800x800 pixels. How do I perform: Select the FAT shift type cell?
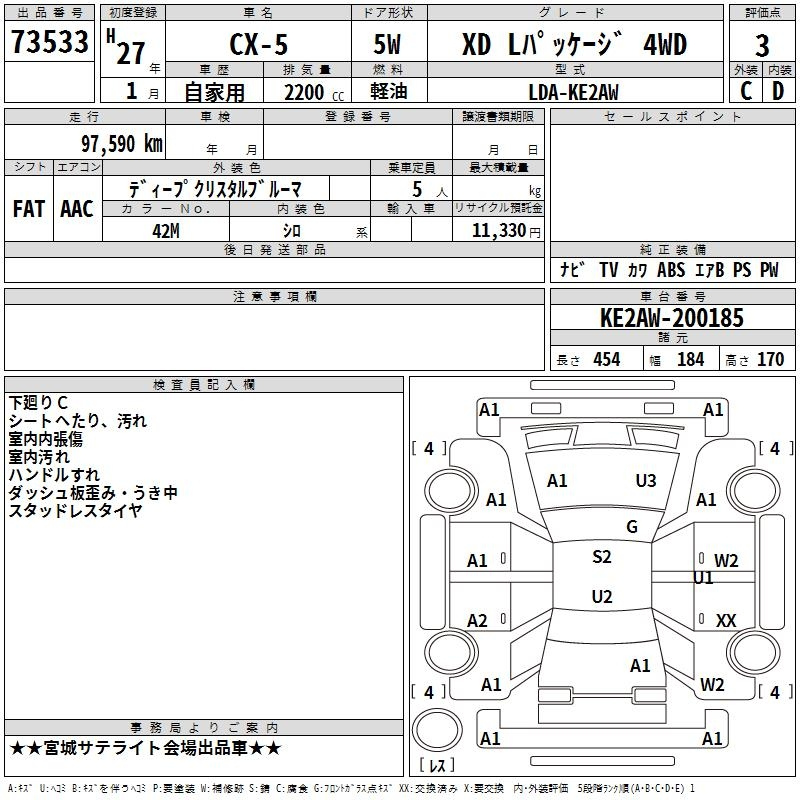tap(29, 208)
